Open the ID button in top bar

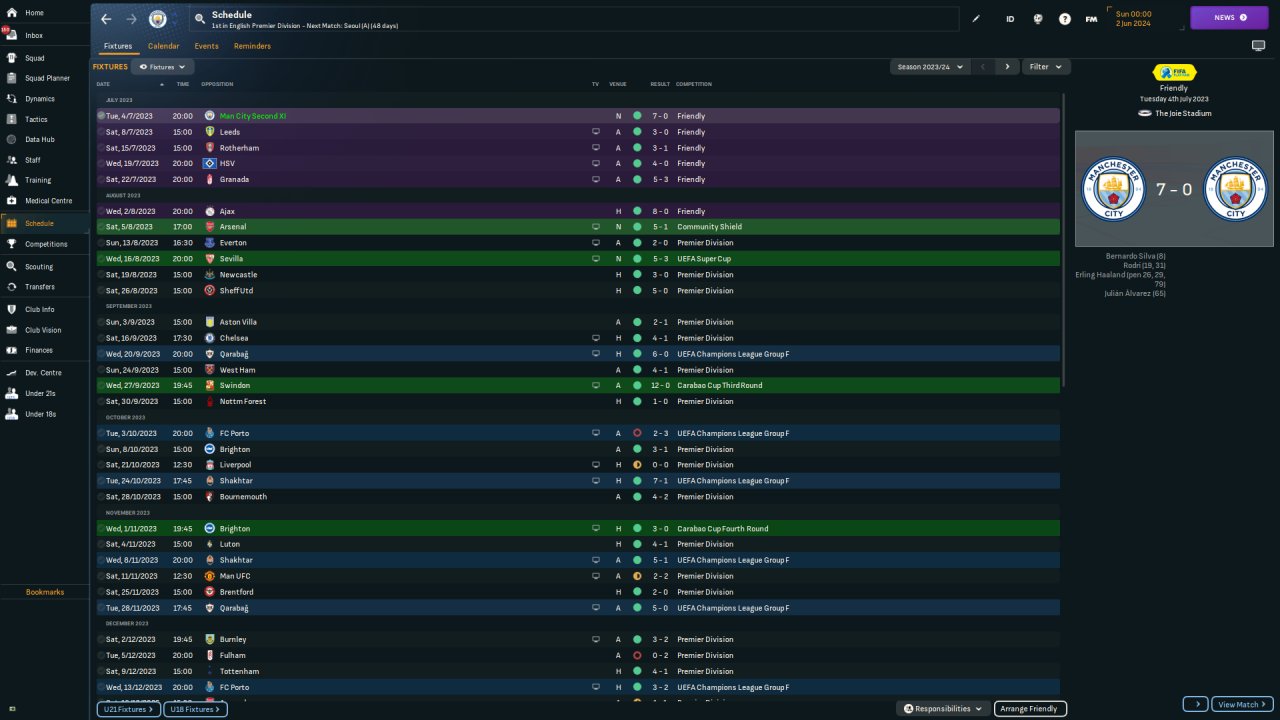click(1010, 19)
